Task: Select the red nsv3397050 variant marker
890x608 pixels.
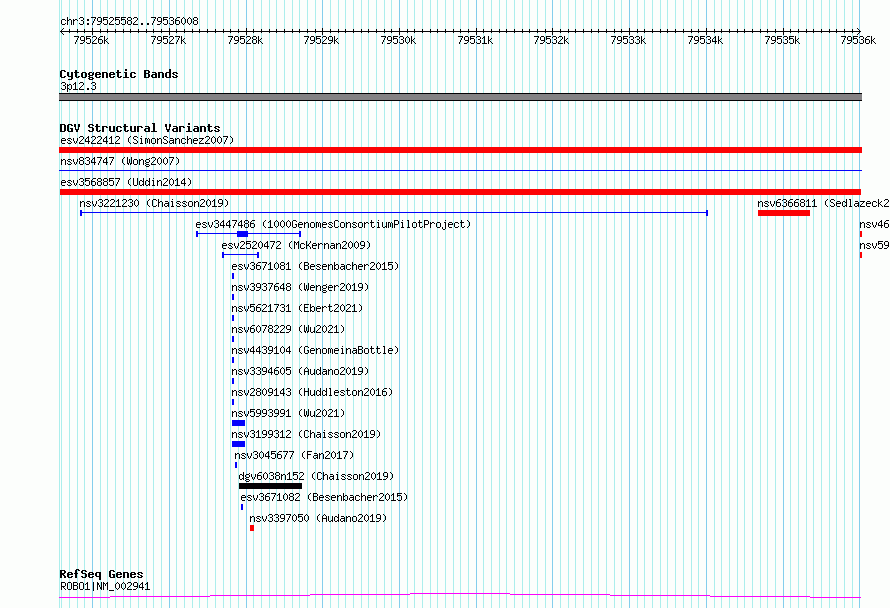Action: tap(252, 528)
